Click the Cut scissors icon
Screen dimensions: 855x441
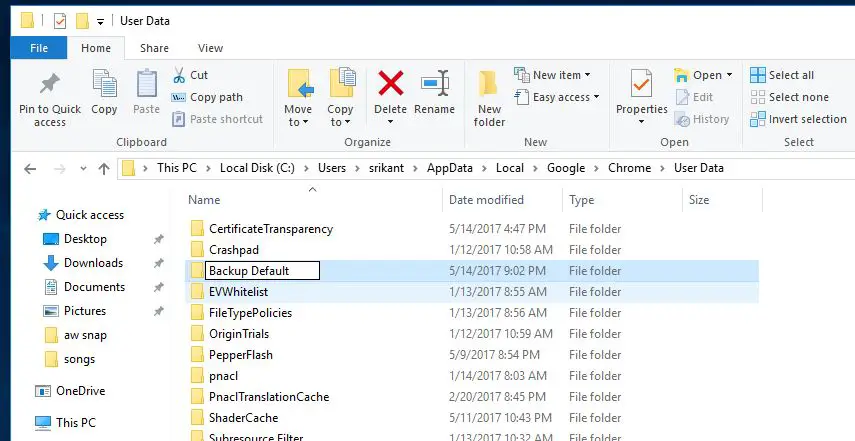[x=178, y=75]
